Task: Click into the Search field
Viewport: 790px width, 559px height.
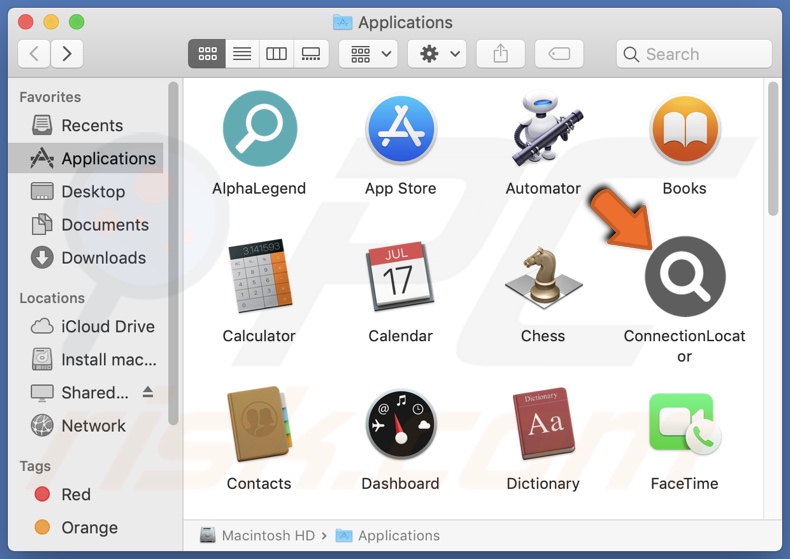Action: coord(694,54)
